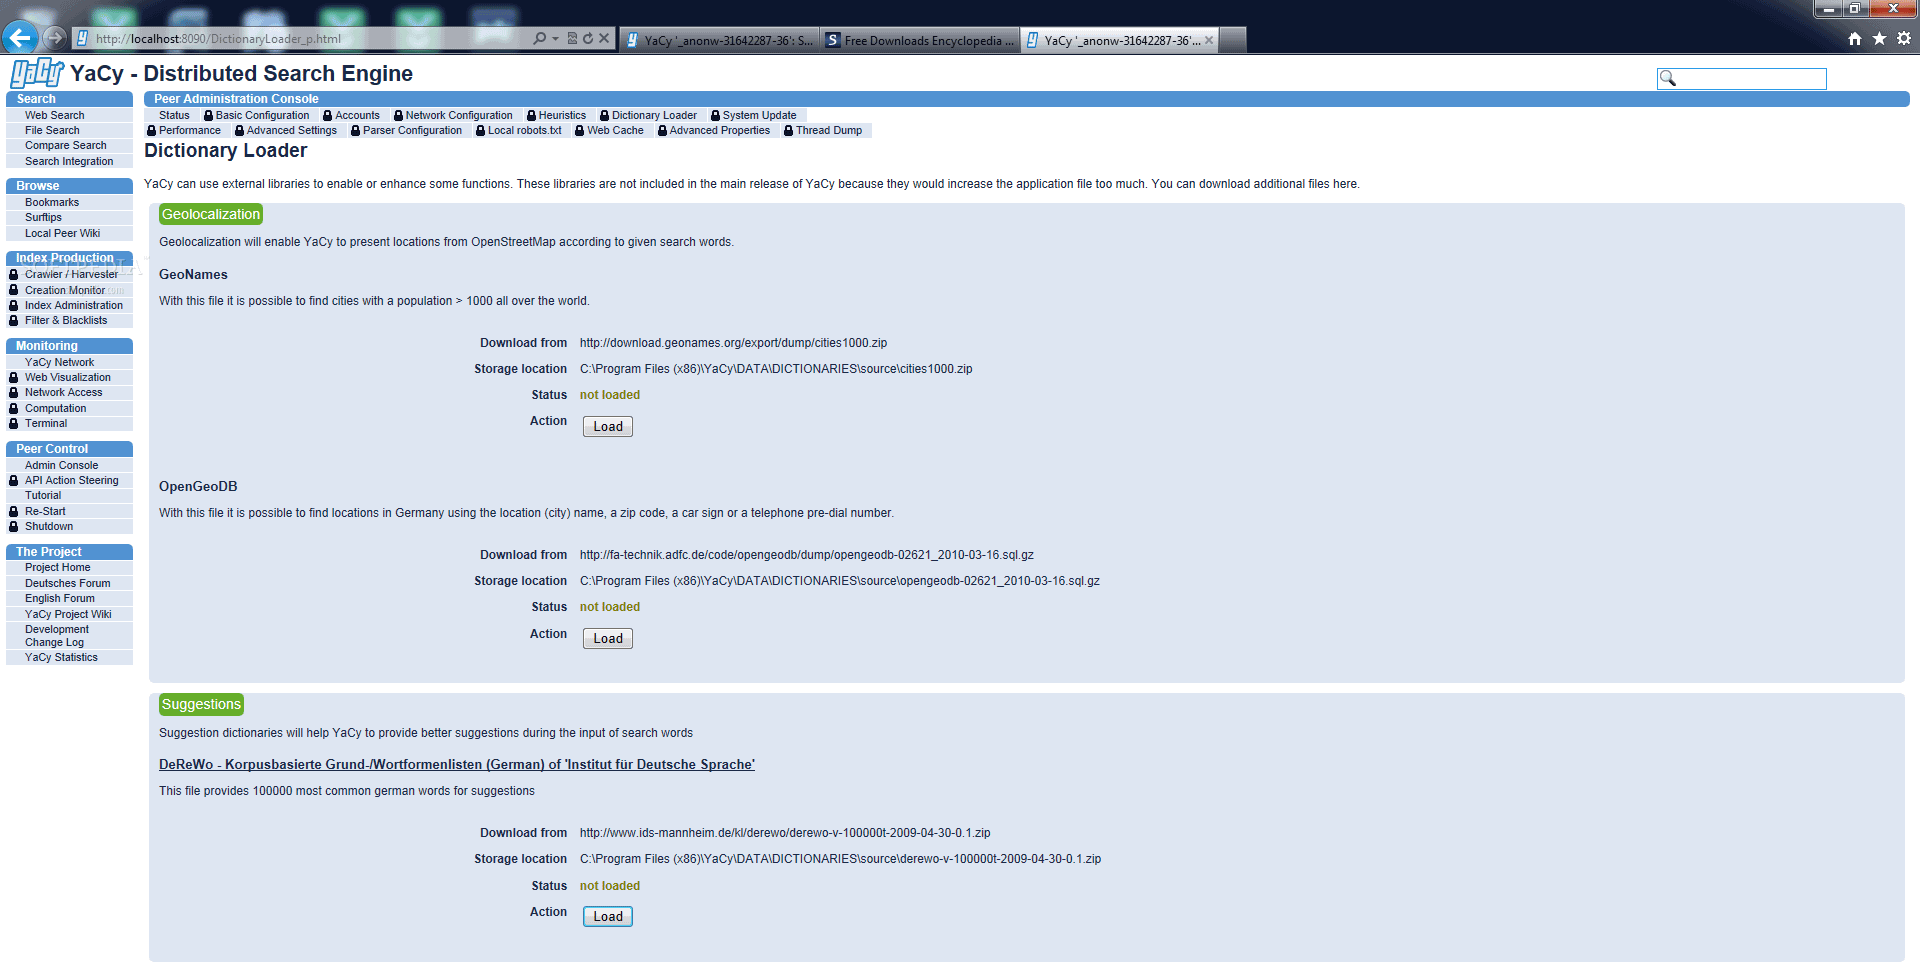1920x972 pixels.
Task: Click lock icon beside API Action Steering
Action: (14, 480)
